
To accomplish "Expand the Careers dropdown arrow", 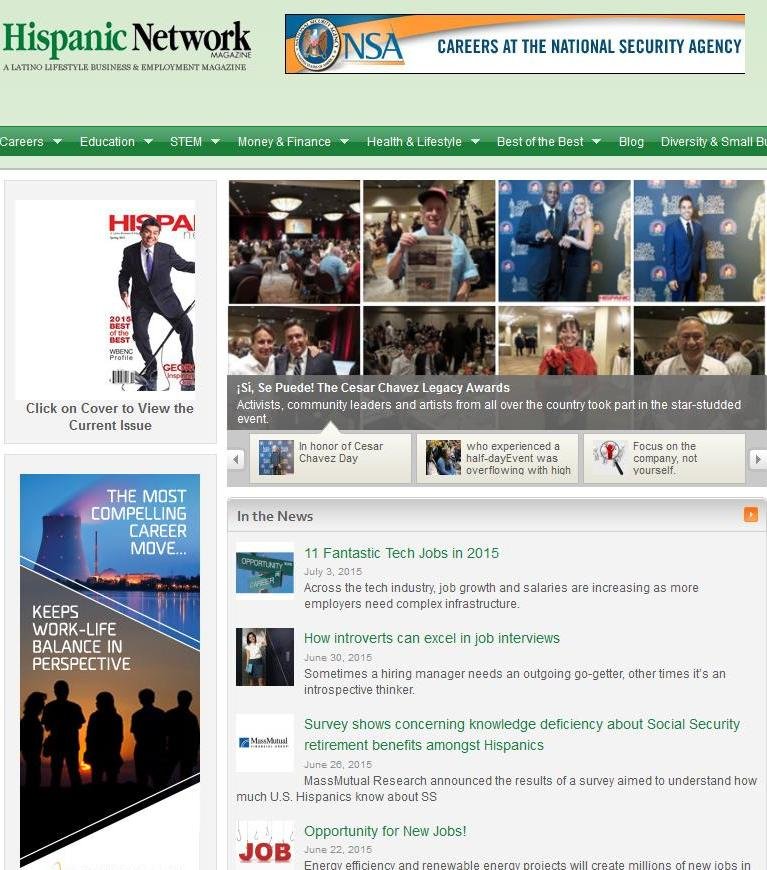I will 57,141.
